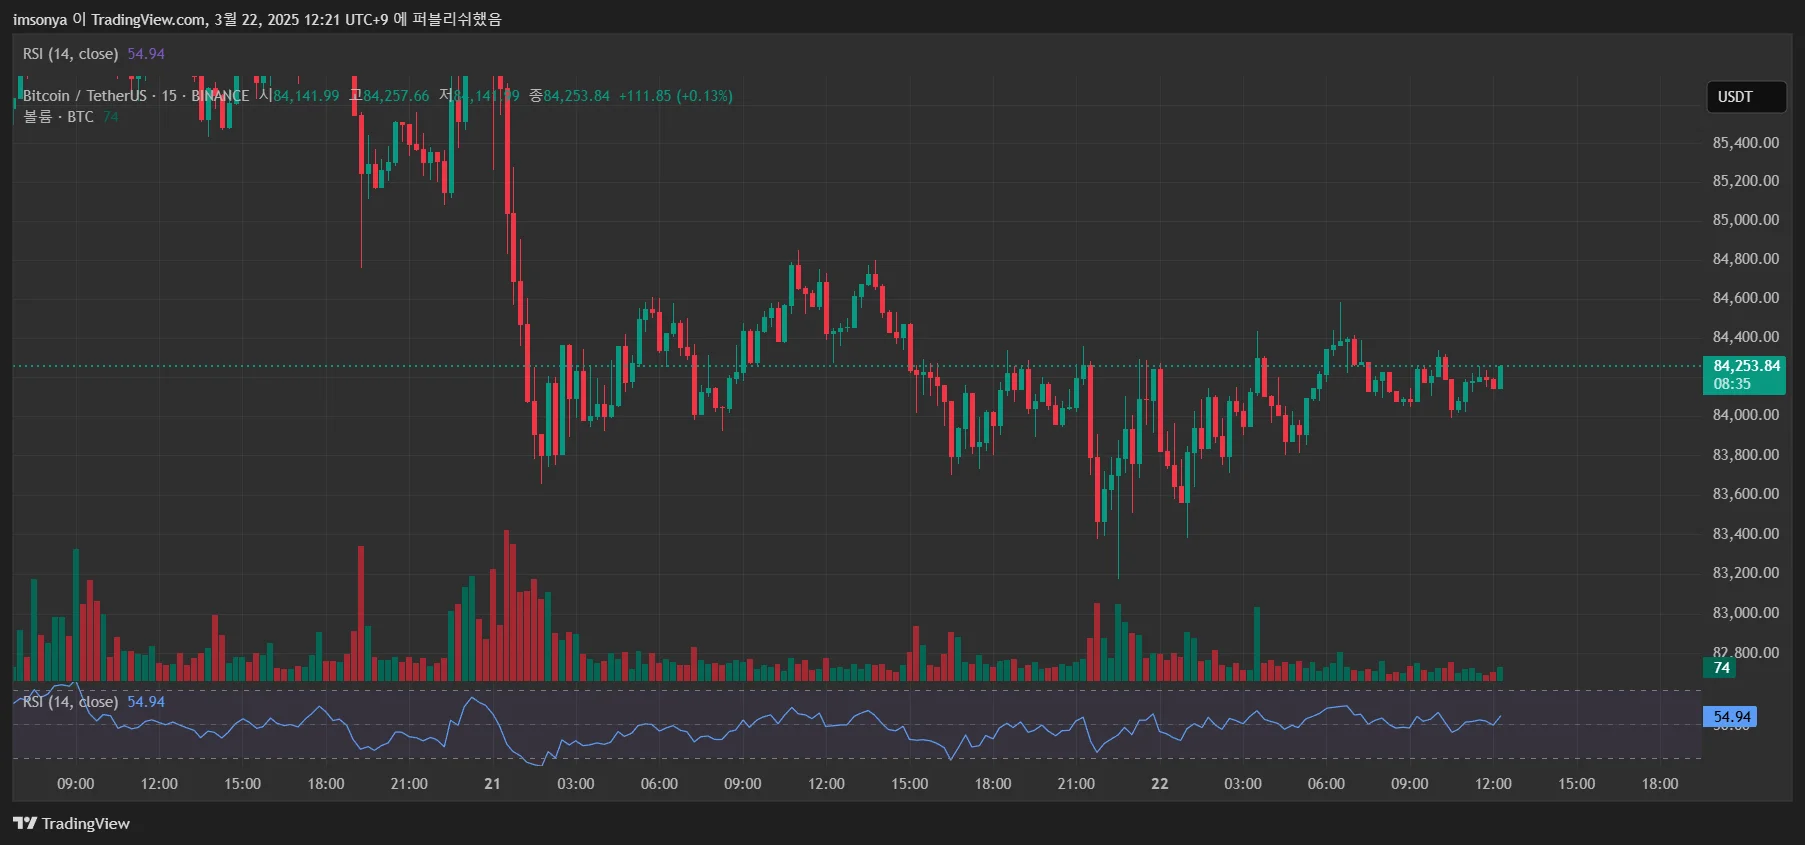This screenshot has width=1805, height=845.
Task: Click the 83,000.00 price axis label
Action: pyautogui.click(x=1745, y=613)
